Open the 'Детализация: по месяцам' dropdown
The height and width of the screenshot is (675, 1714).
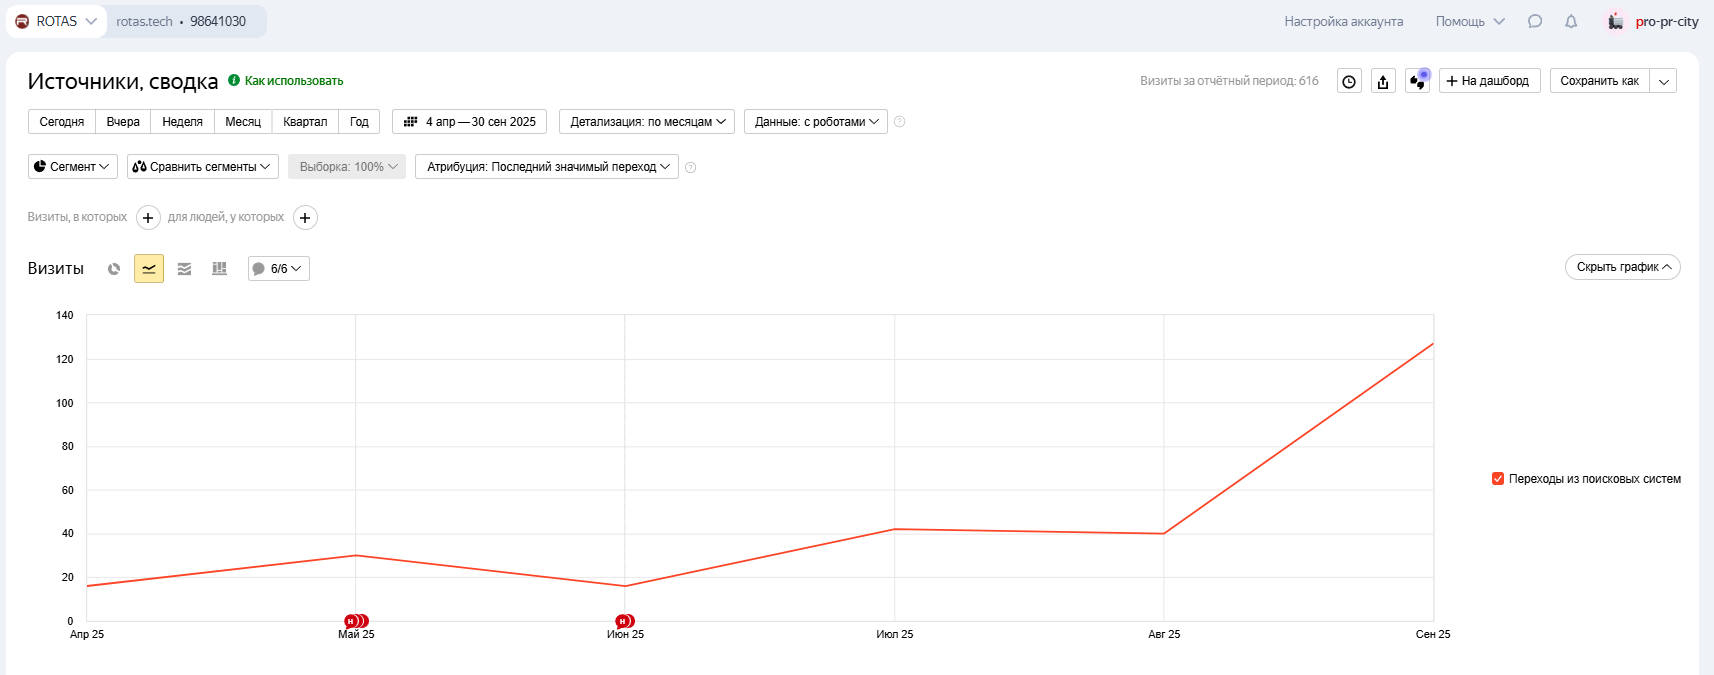[x=647, y=122]
